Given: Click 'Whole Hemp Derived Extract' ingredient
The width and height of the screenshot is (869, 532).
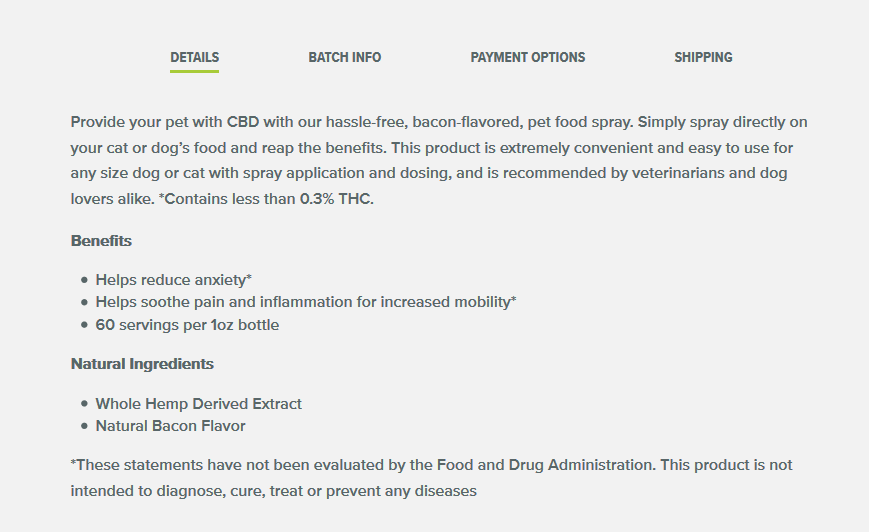Looking at the screenshot, I should click(x=198, y=404).
